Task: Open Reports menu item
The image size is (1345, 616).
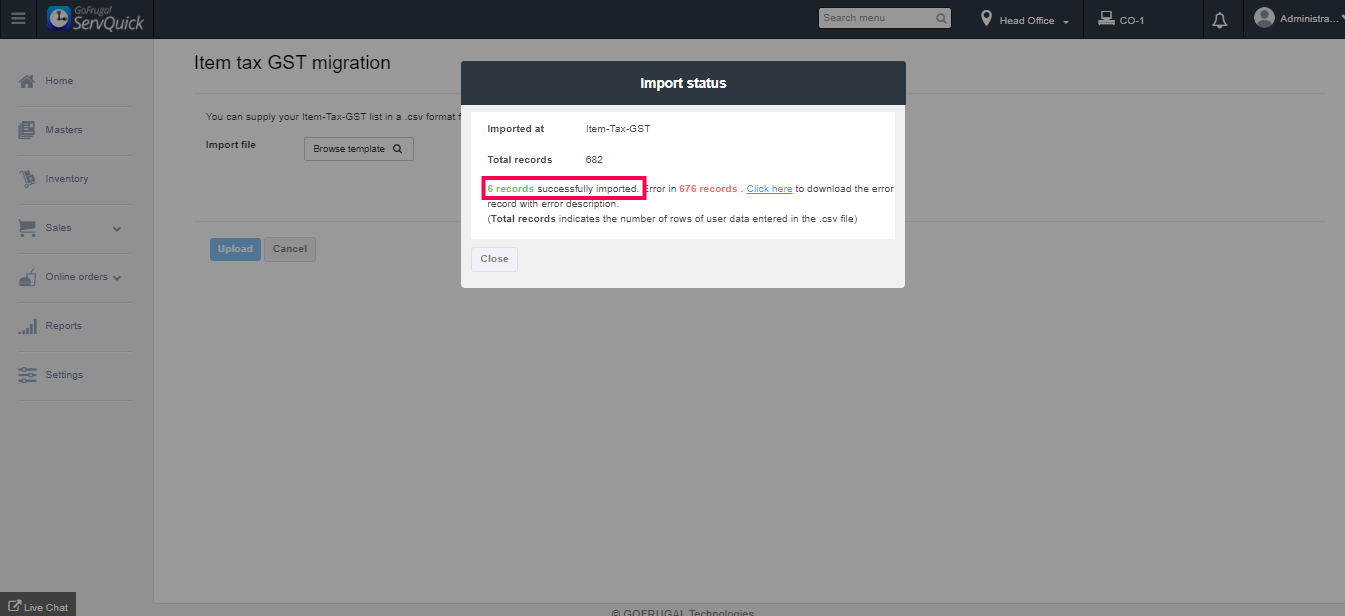Action: pos(63,326)
